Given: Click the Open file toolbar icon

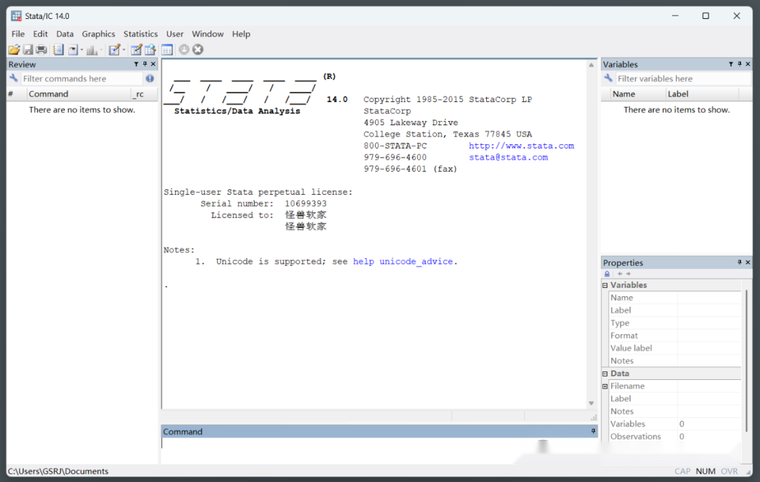Looking at the screenshot, I should click(14, 49).
